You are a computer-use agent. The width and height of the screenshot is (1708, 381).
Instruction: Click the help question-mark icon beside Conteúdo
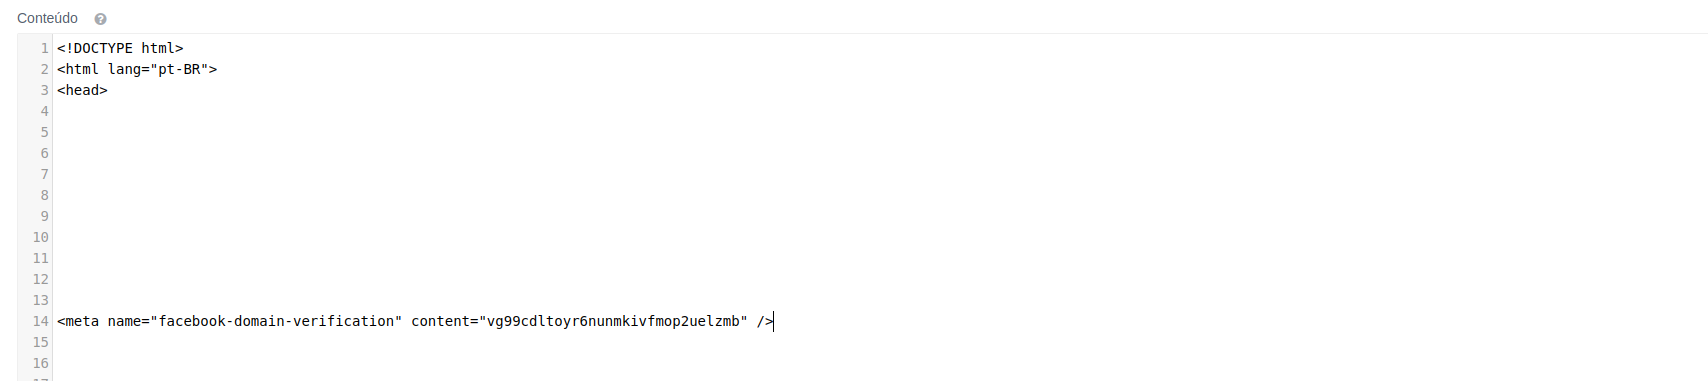100,19
